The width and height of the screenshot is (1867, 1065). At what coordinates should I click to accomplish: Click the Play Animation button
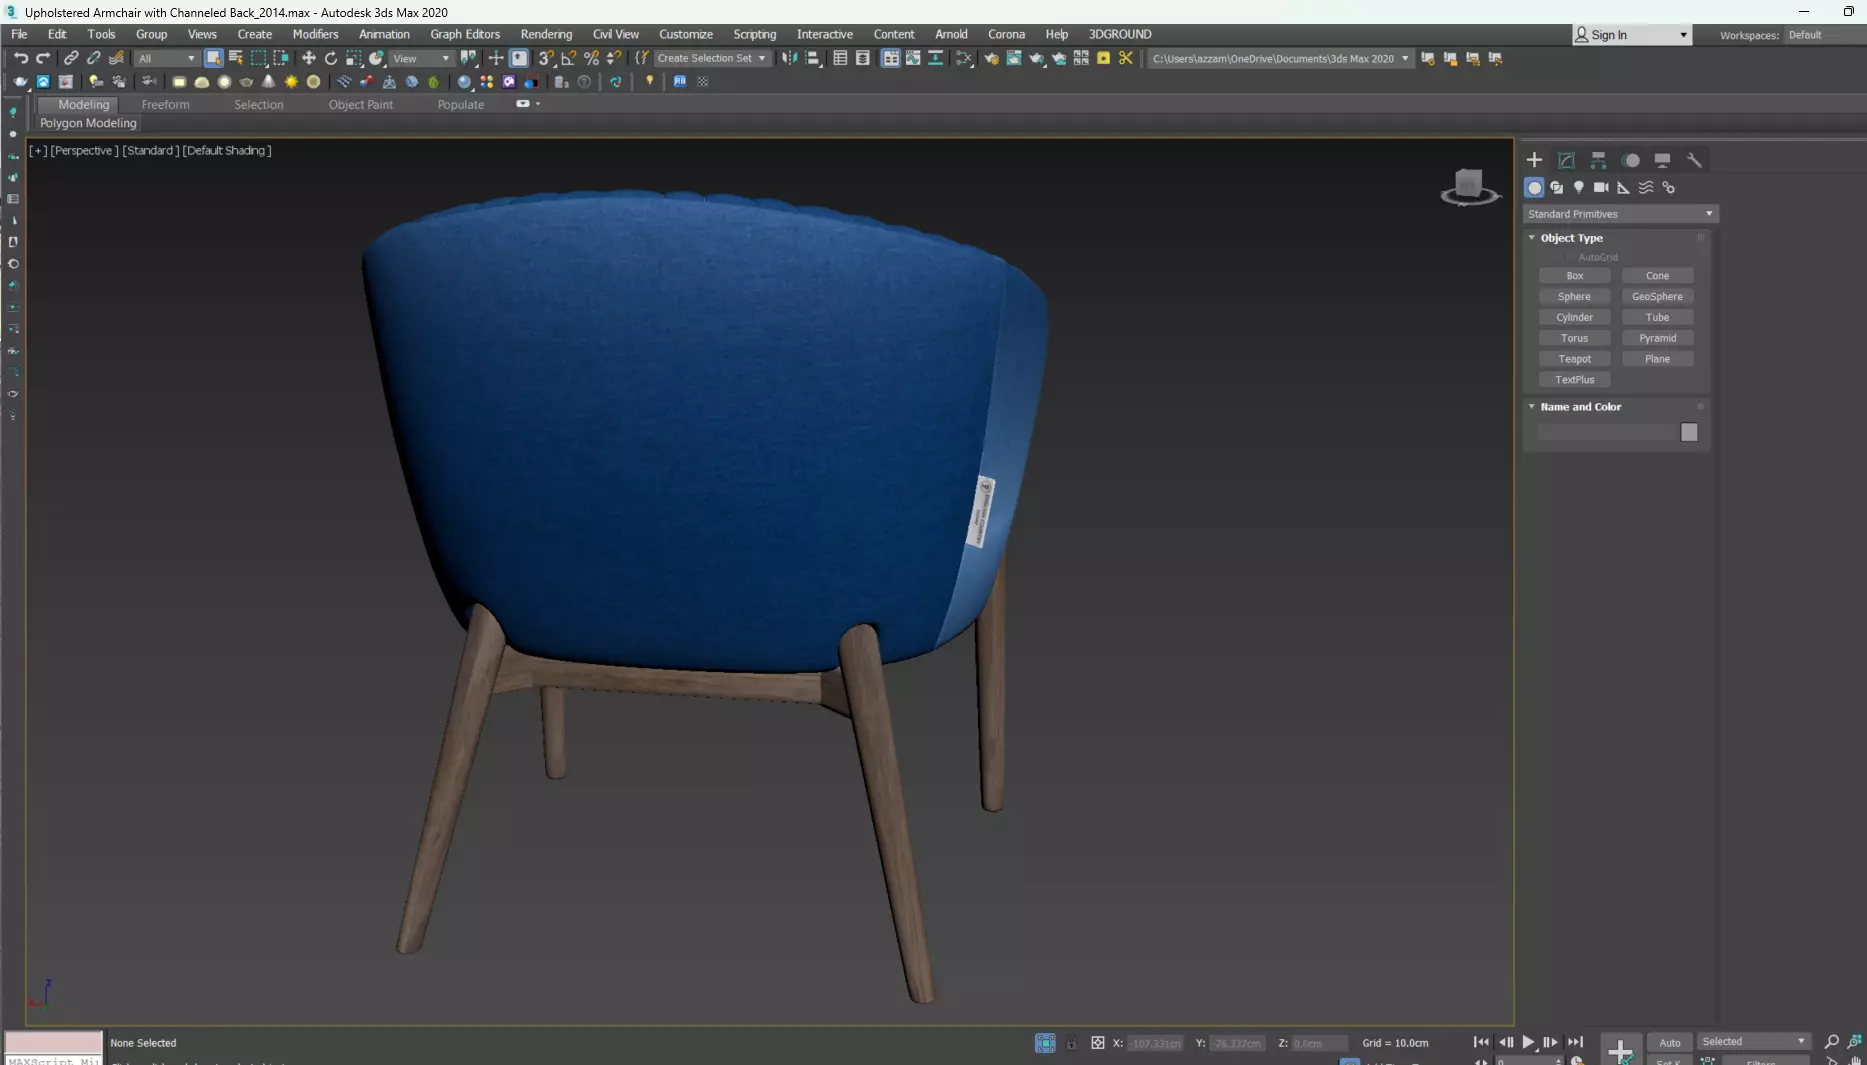click(1528, 1042)
